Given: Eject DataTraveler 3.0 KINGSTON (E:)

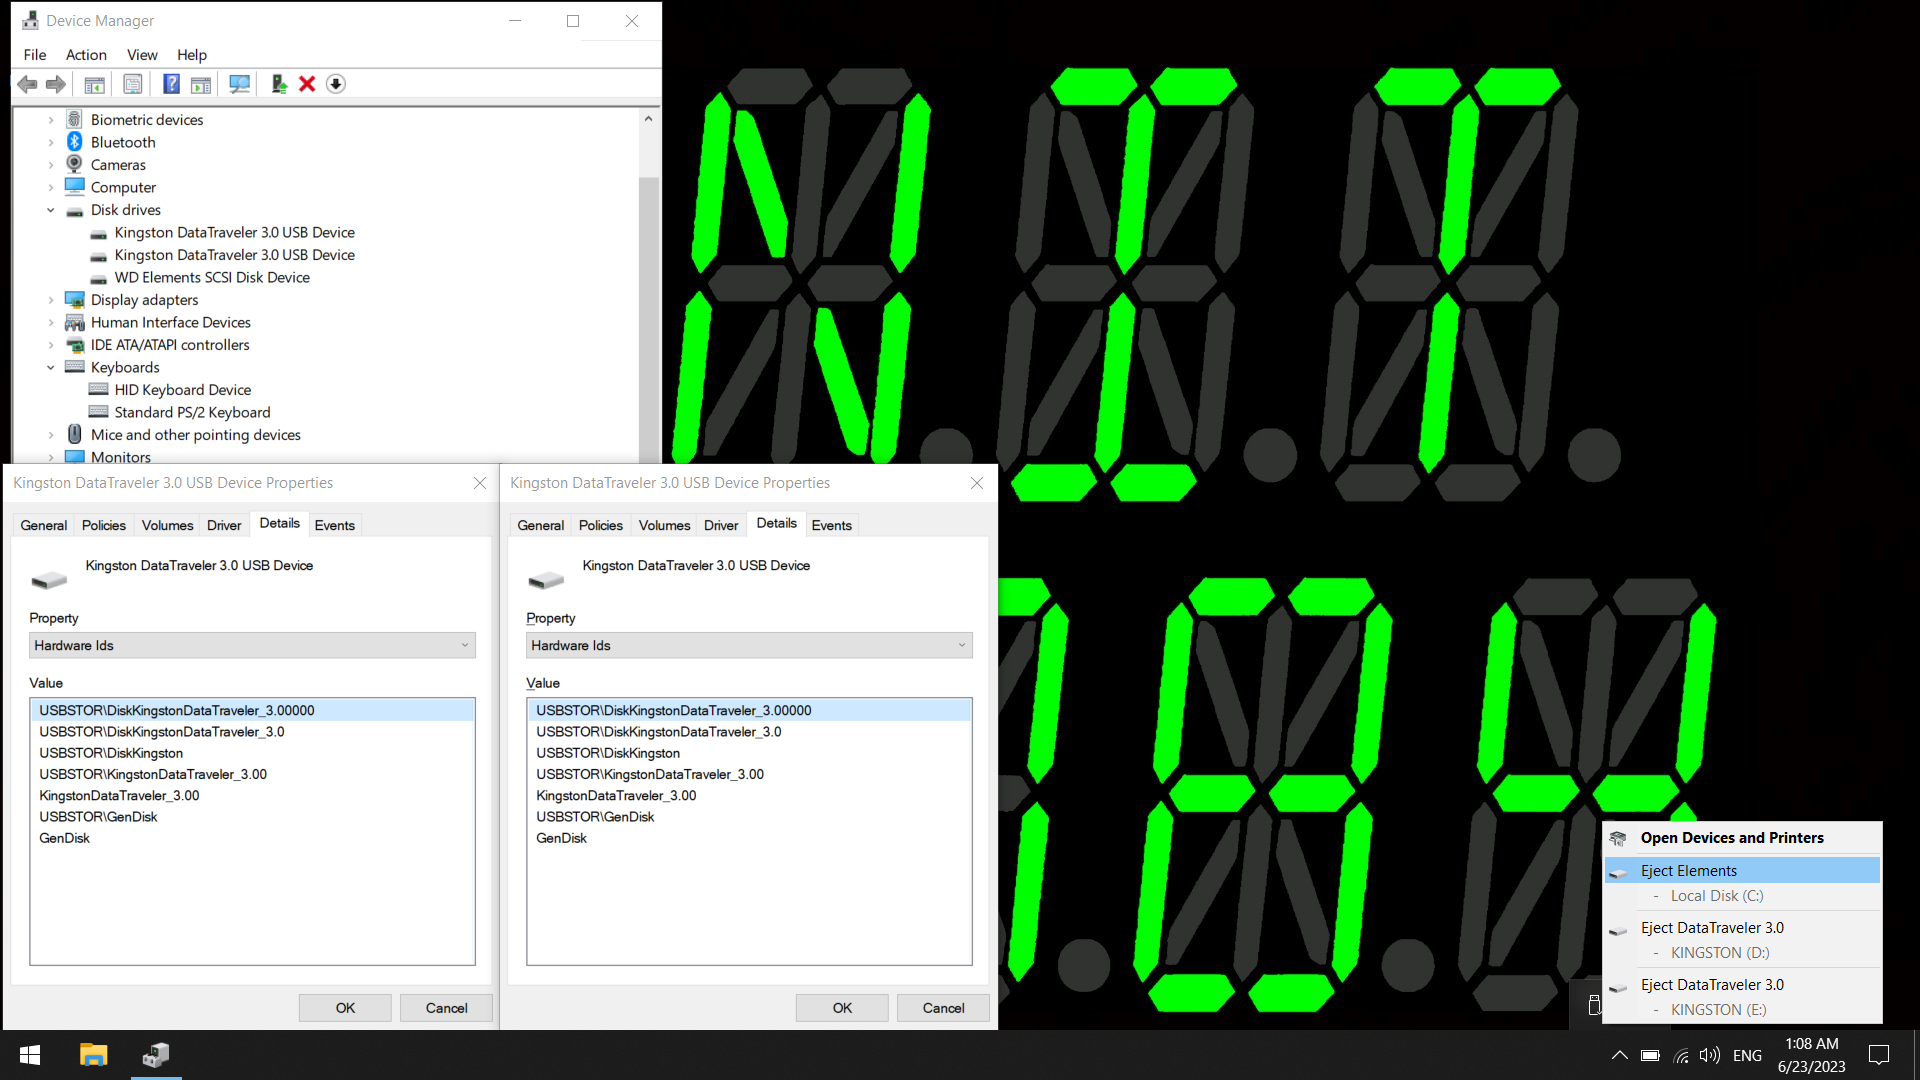Looking at the screenshot, I should (1742, 985).
